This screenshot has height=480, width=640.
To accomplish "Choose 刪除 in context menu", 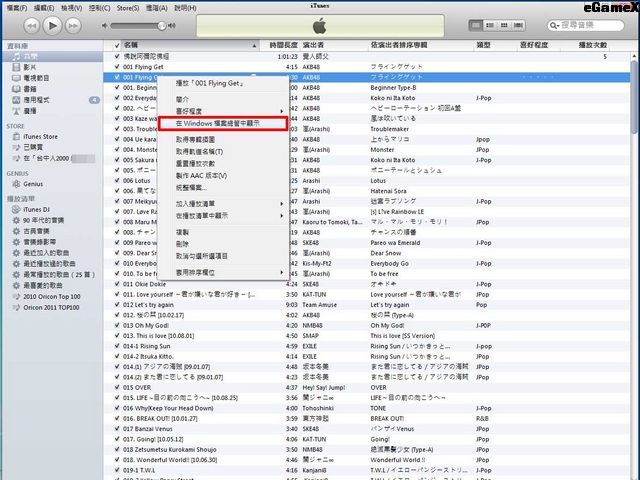I will tap(222, 244).
